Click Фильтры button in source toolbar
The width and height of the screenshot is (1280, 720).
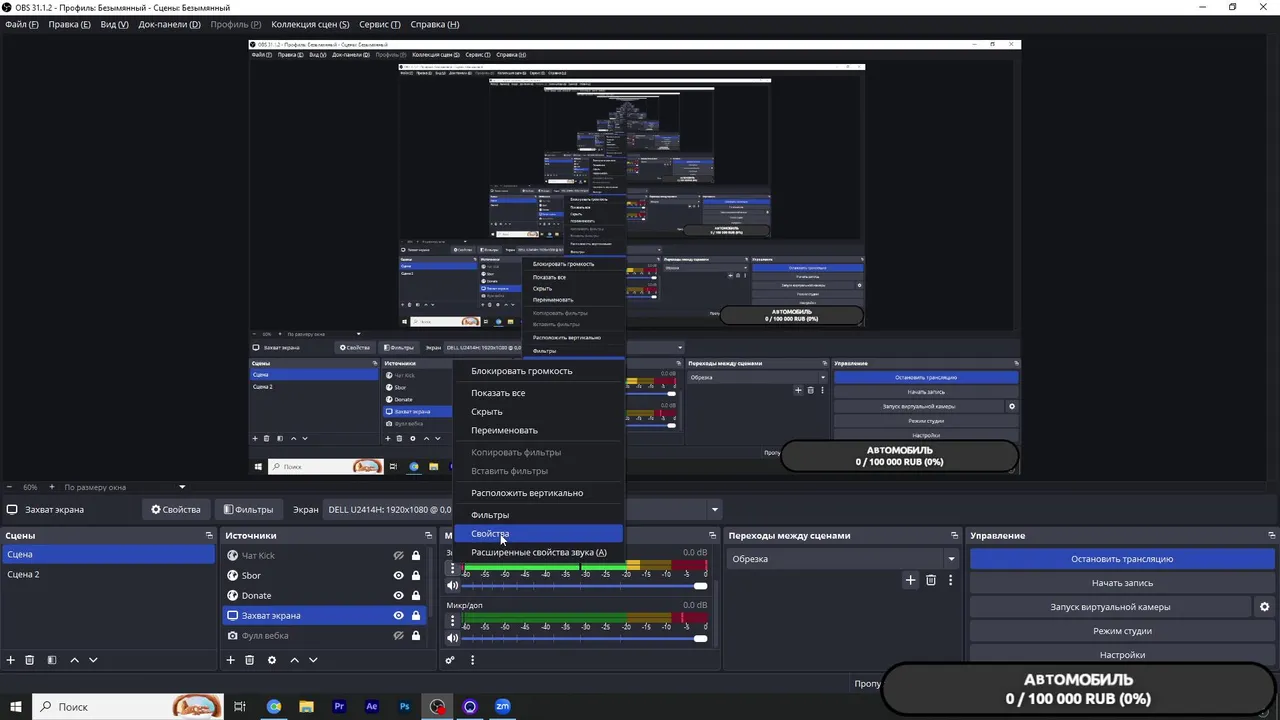(x=248, y=509)
